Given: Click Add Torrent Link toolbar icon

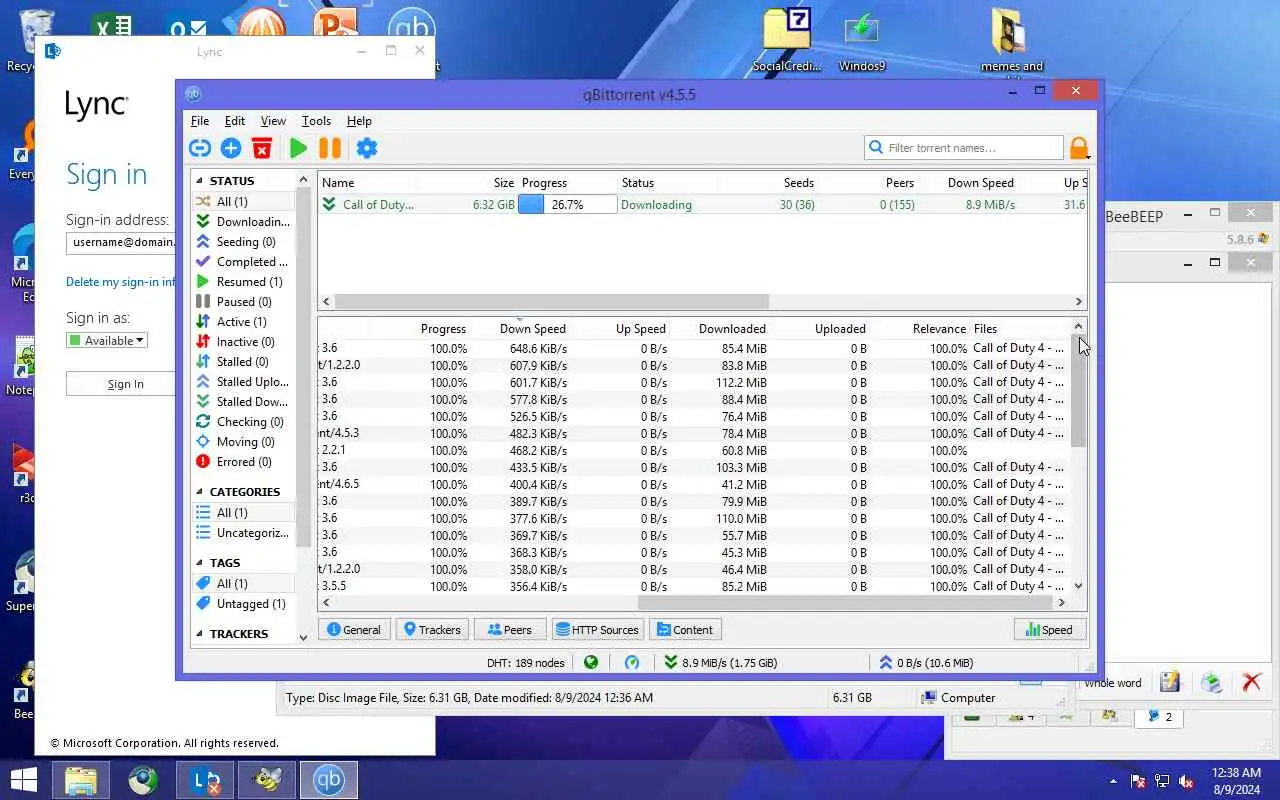Looking at the screenshot, I should [x=200, y=148].
